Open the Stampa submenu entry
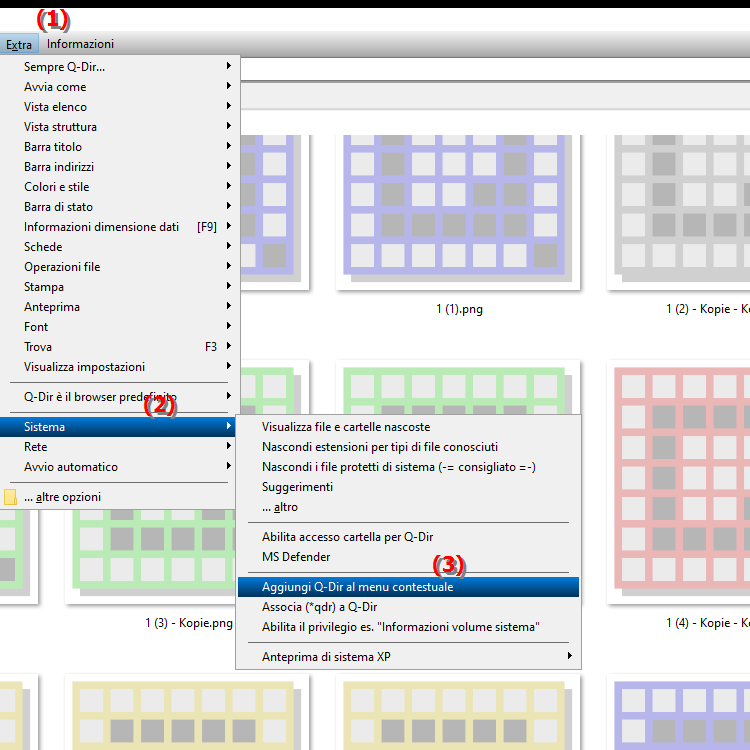The height and width of the screenshot is (750, 750). (x=120, y=287)
